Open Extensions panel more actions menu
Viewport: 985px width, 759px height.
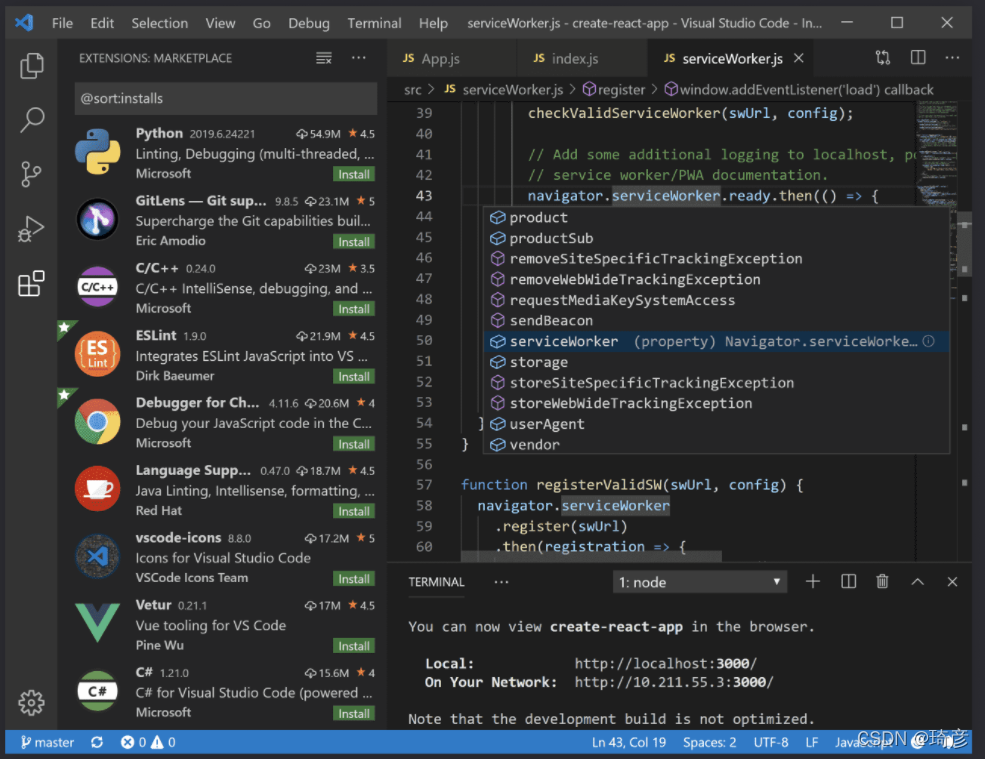point(359,58)
